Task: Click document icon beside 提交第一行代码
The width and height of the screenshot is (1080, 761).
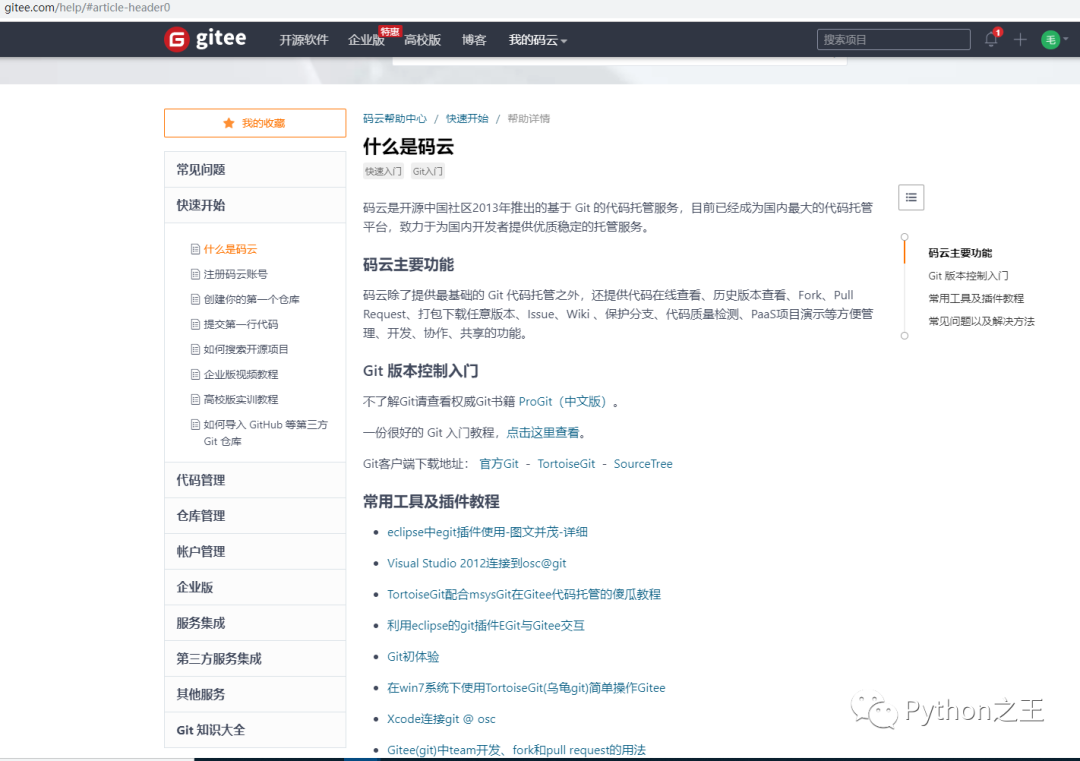Action: pyautogui.click(x=195, y=324)
